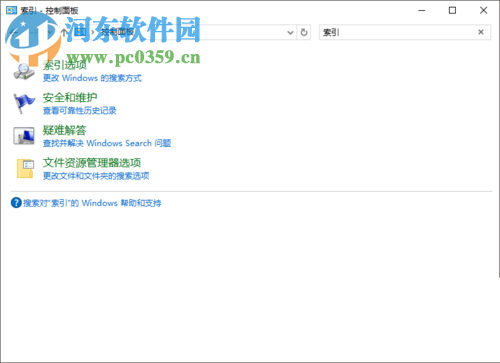500x363 pixels.
Task: Minimize the Control Panel window
Action: [x=422, y=11]
